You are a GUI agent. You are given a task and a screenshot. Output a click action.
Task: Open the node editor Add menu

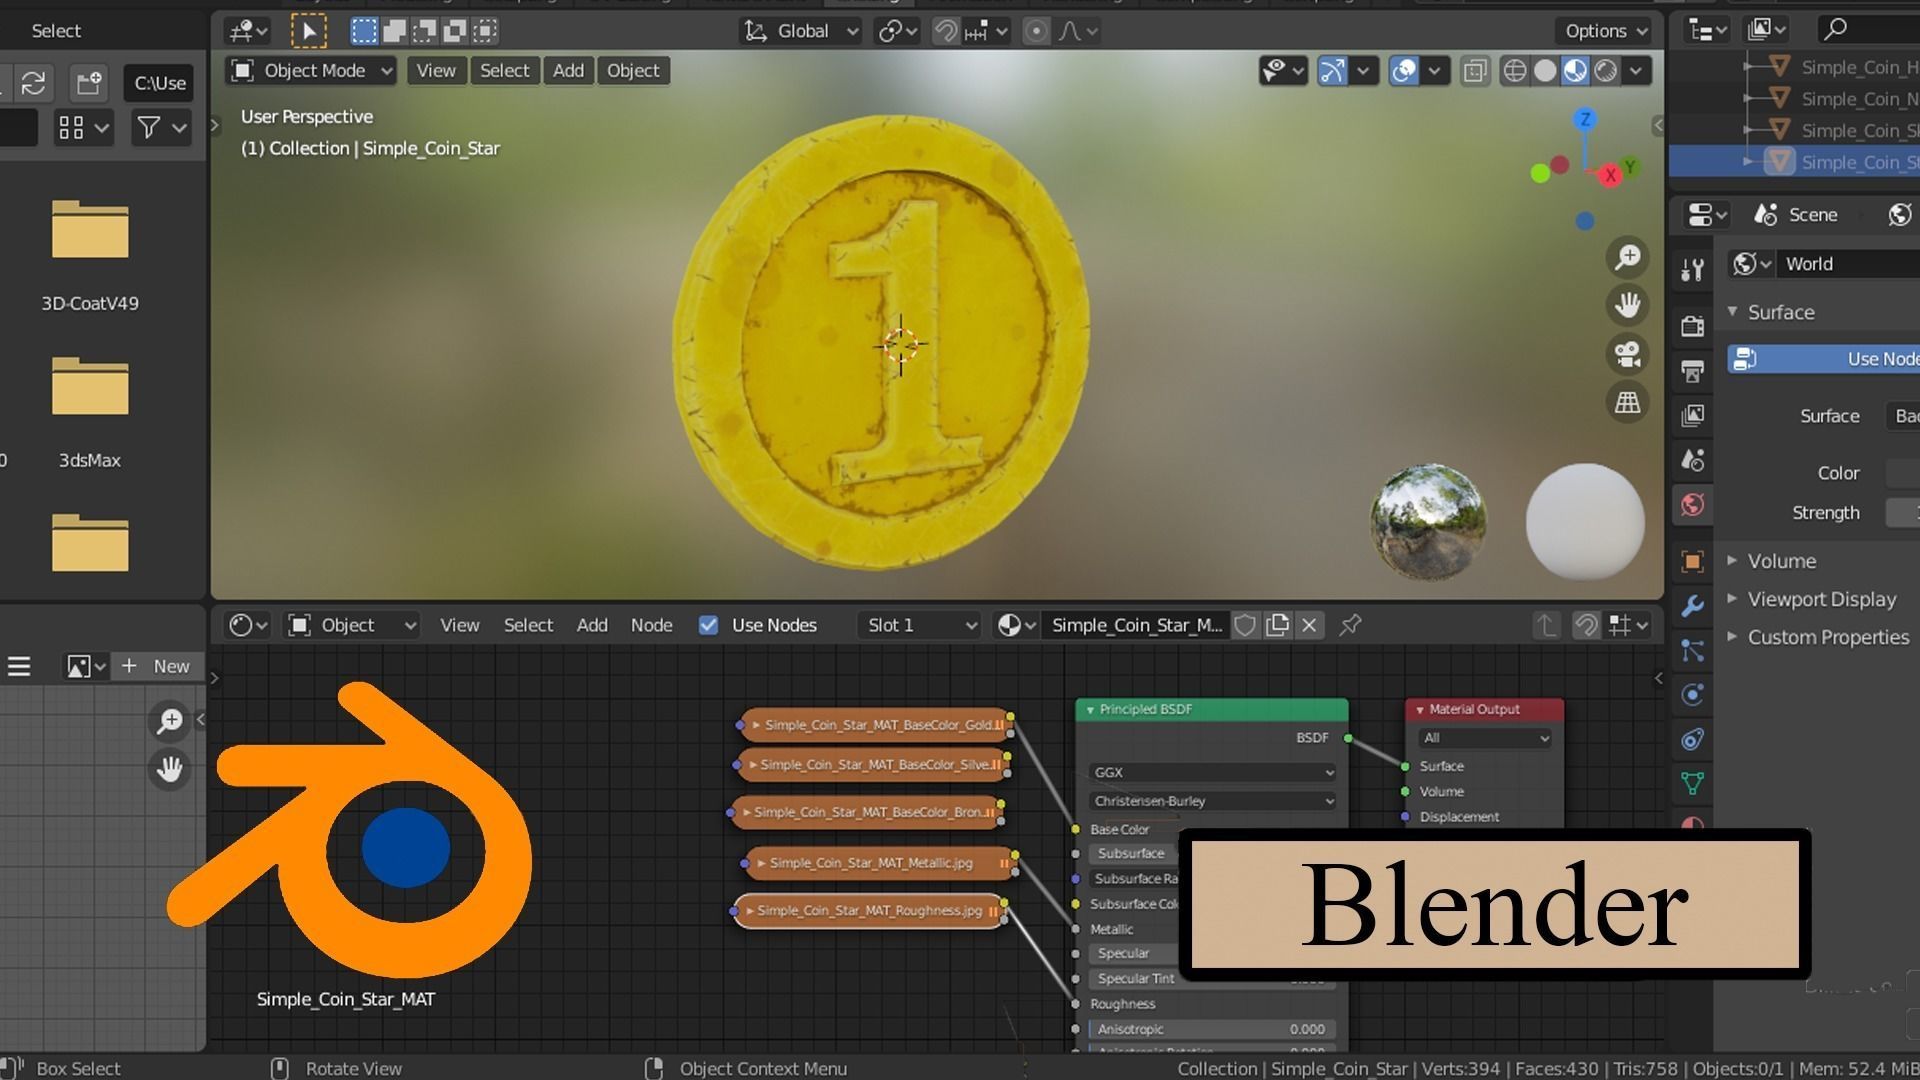click(x=592, y=625)
